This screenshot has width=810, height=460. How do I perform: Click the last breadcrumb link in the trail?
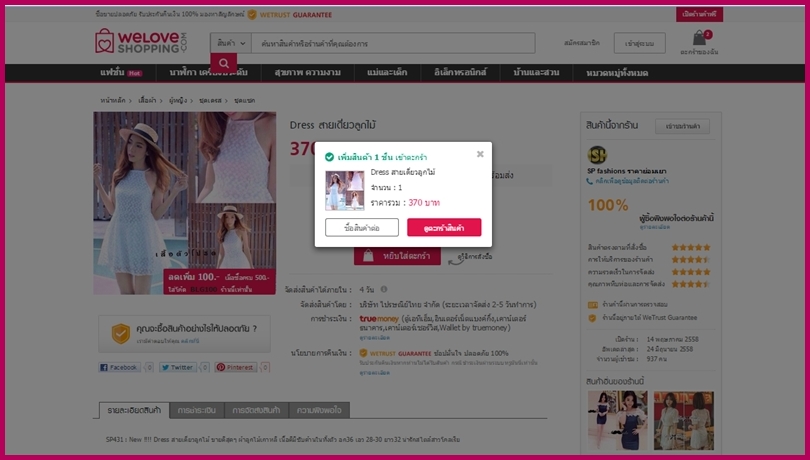pyautogui.click(x=244, y=100)
